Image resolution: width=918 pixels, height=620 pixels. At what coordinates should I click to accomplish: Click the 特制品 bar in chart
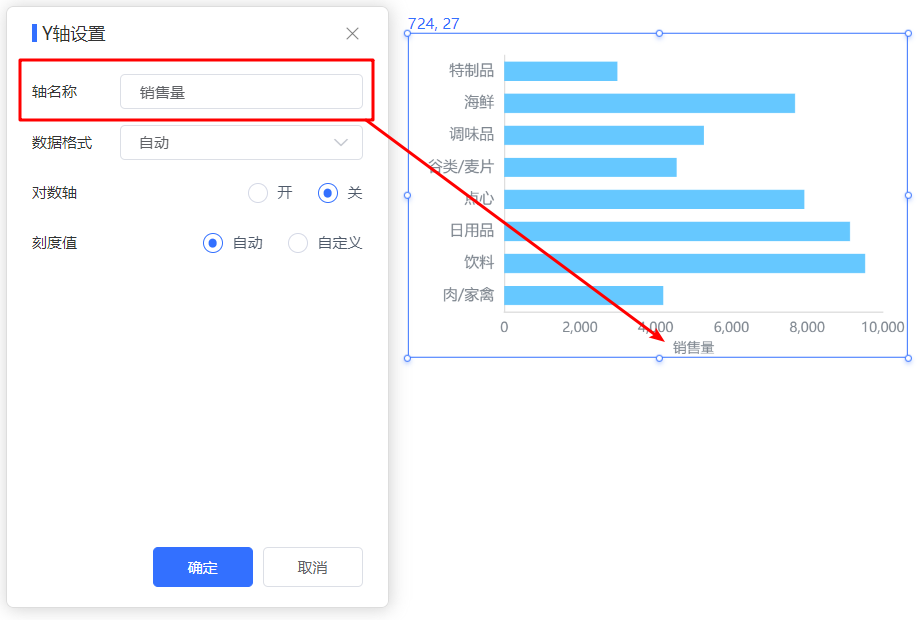coord(560,71)
